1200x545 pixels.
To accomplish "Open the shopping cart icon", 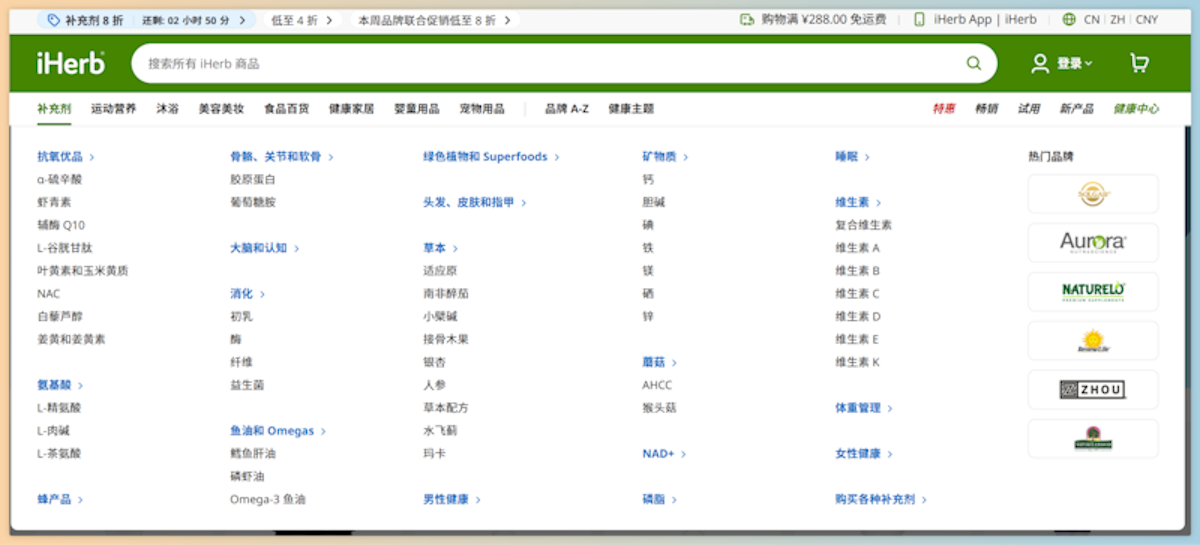I will pyautogui.click(x=1139, y=63).
